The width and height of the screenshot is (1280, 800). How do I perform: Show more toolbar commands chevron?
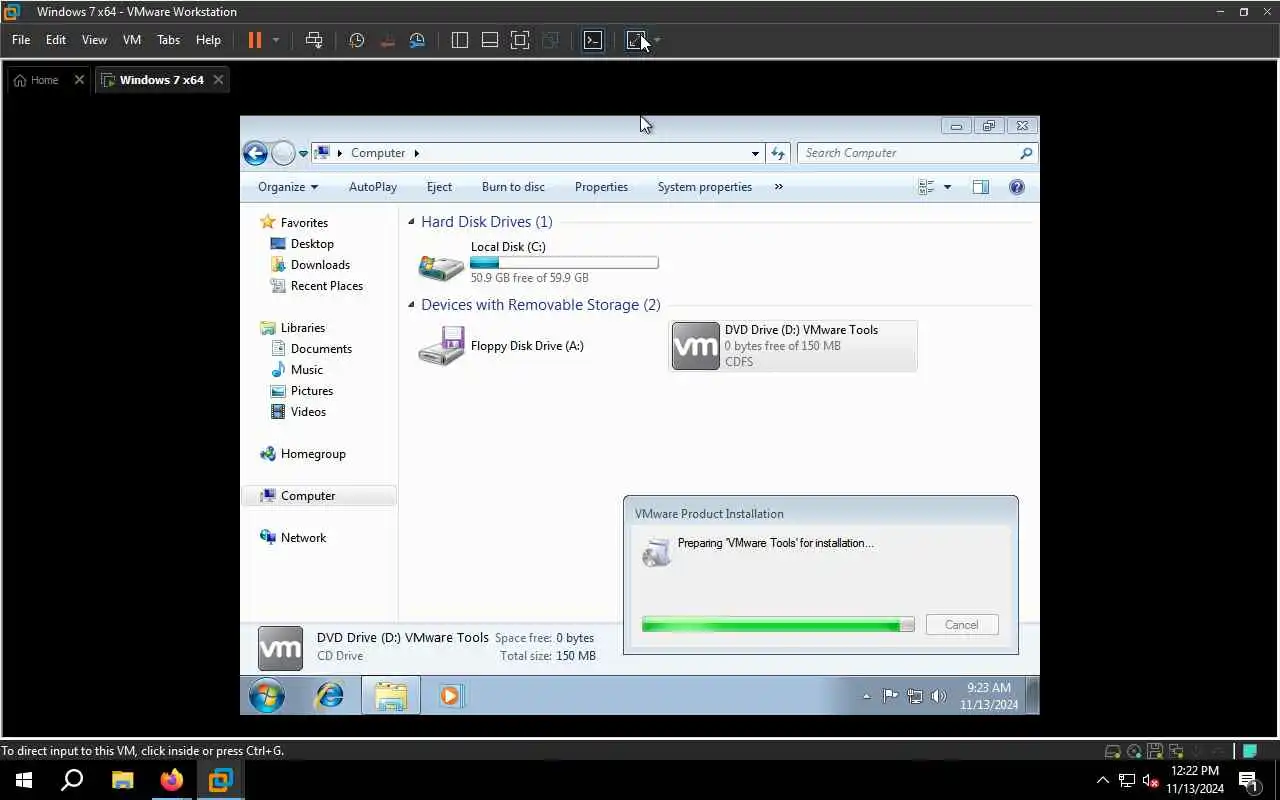[x=779, y=187]
